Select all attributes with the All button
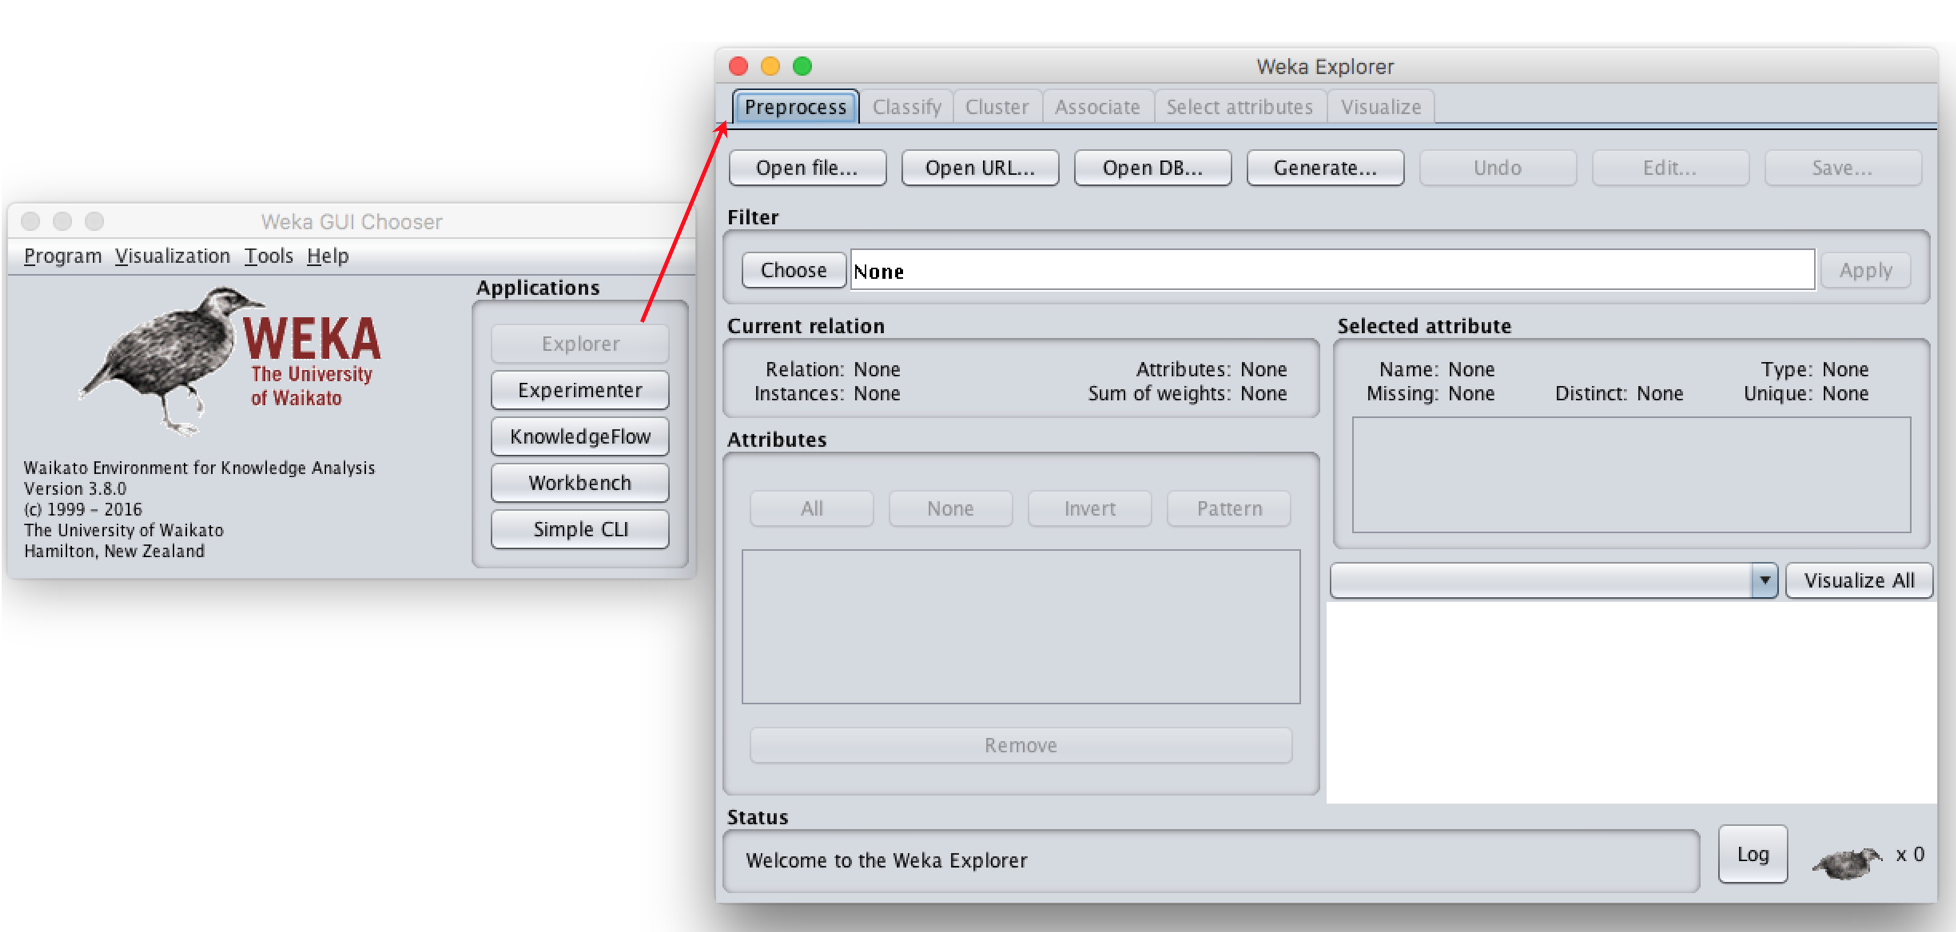 click(812, 508)
